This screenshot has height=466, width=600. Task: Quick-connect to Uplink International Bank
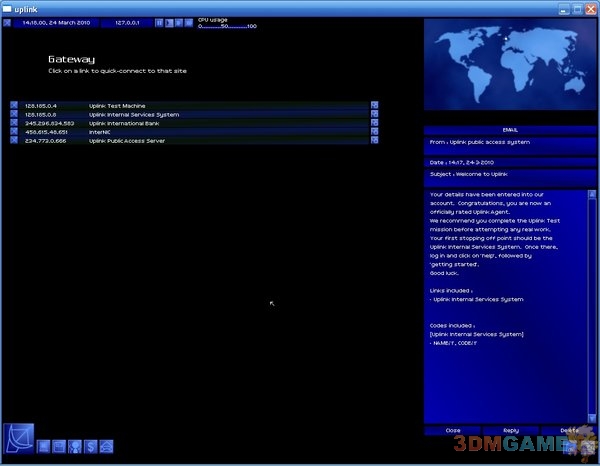(x=126, y=123)
